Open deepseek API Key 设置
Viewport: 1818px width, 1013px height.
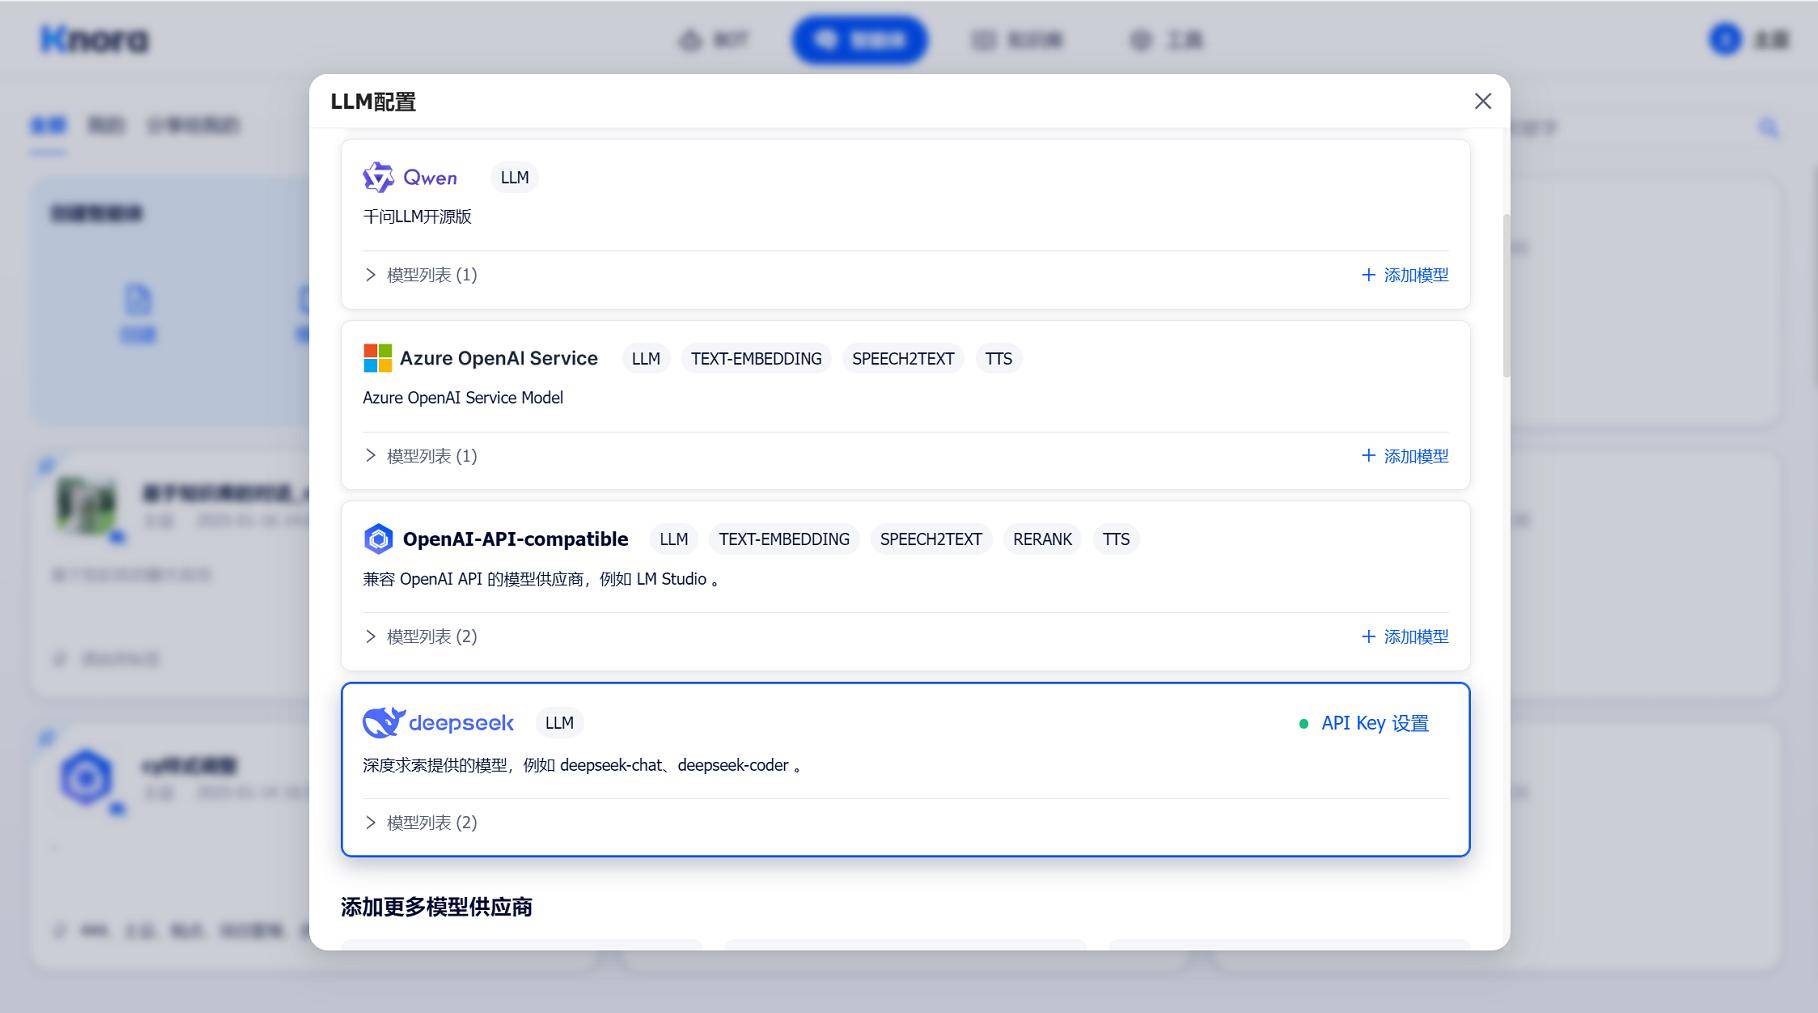(x=1375, y=723)
